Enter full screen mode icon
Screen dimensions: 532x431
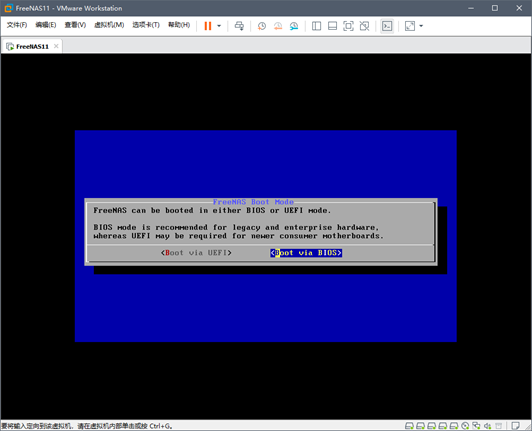point(348,26)
